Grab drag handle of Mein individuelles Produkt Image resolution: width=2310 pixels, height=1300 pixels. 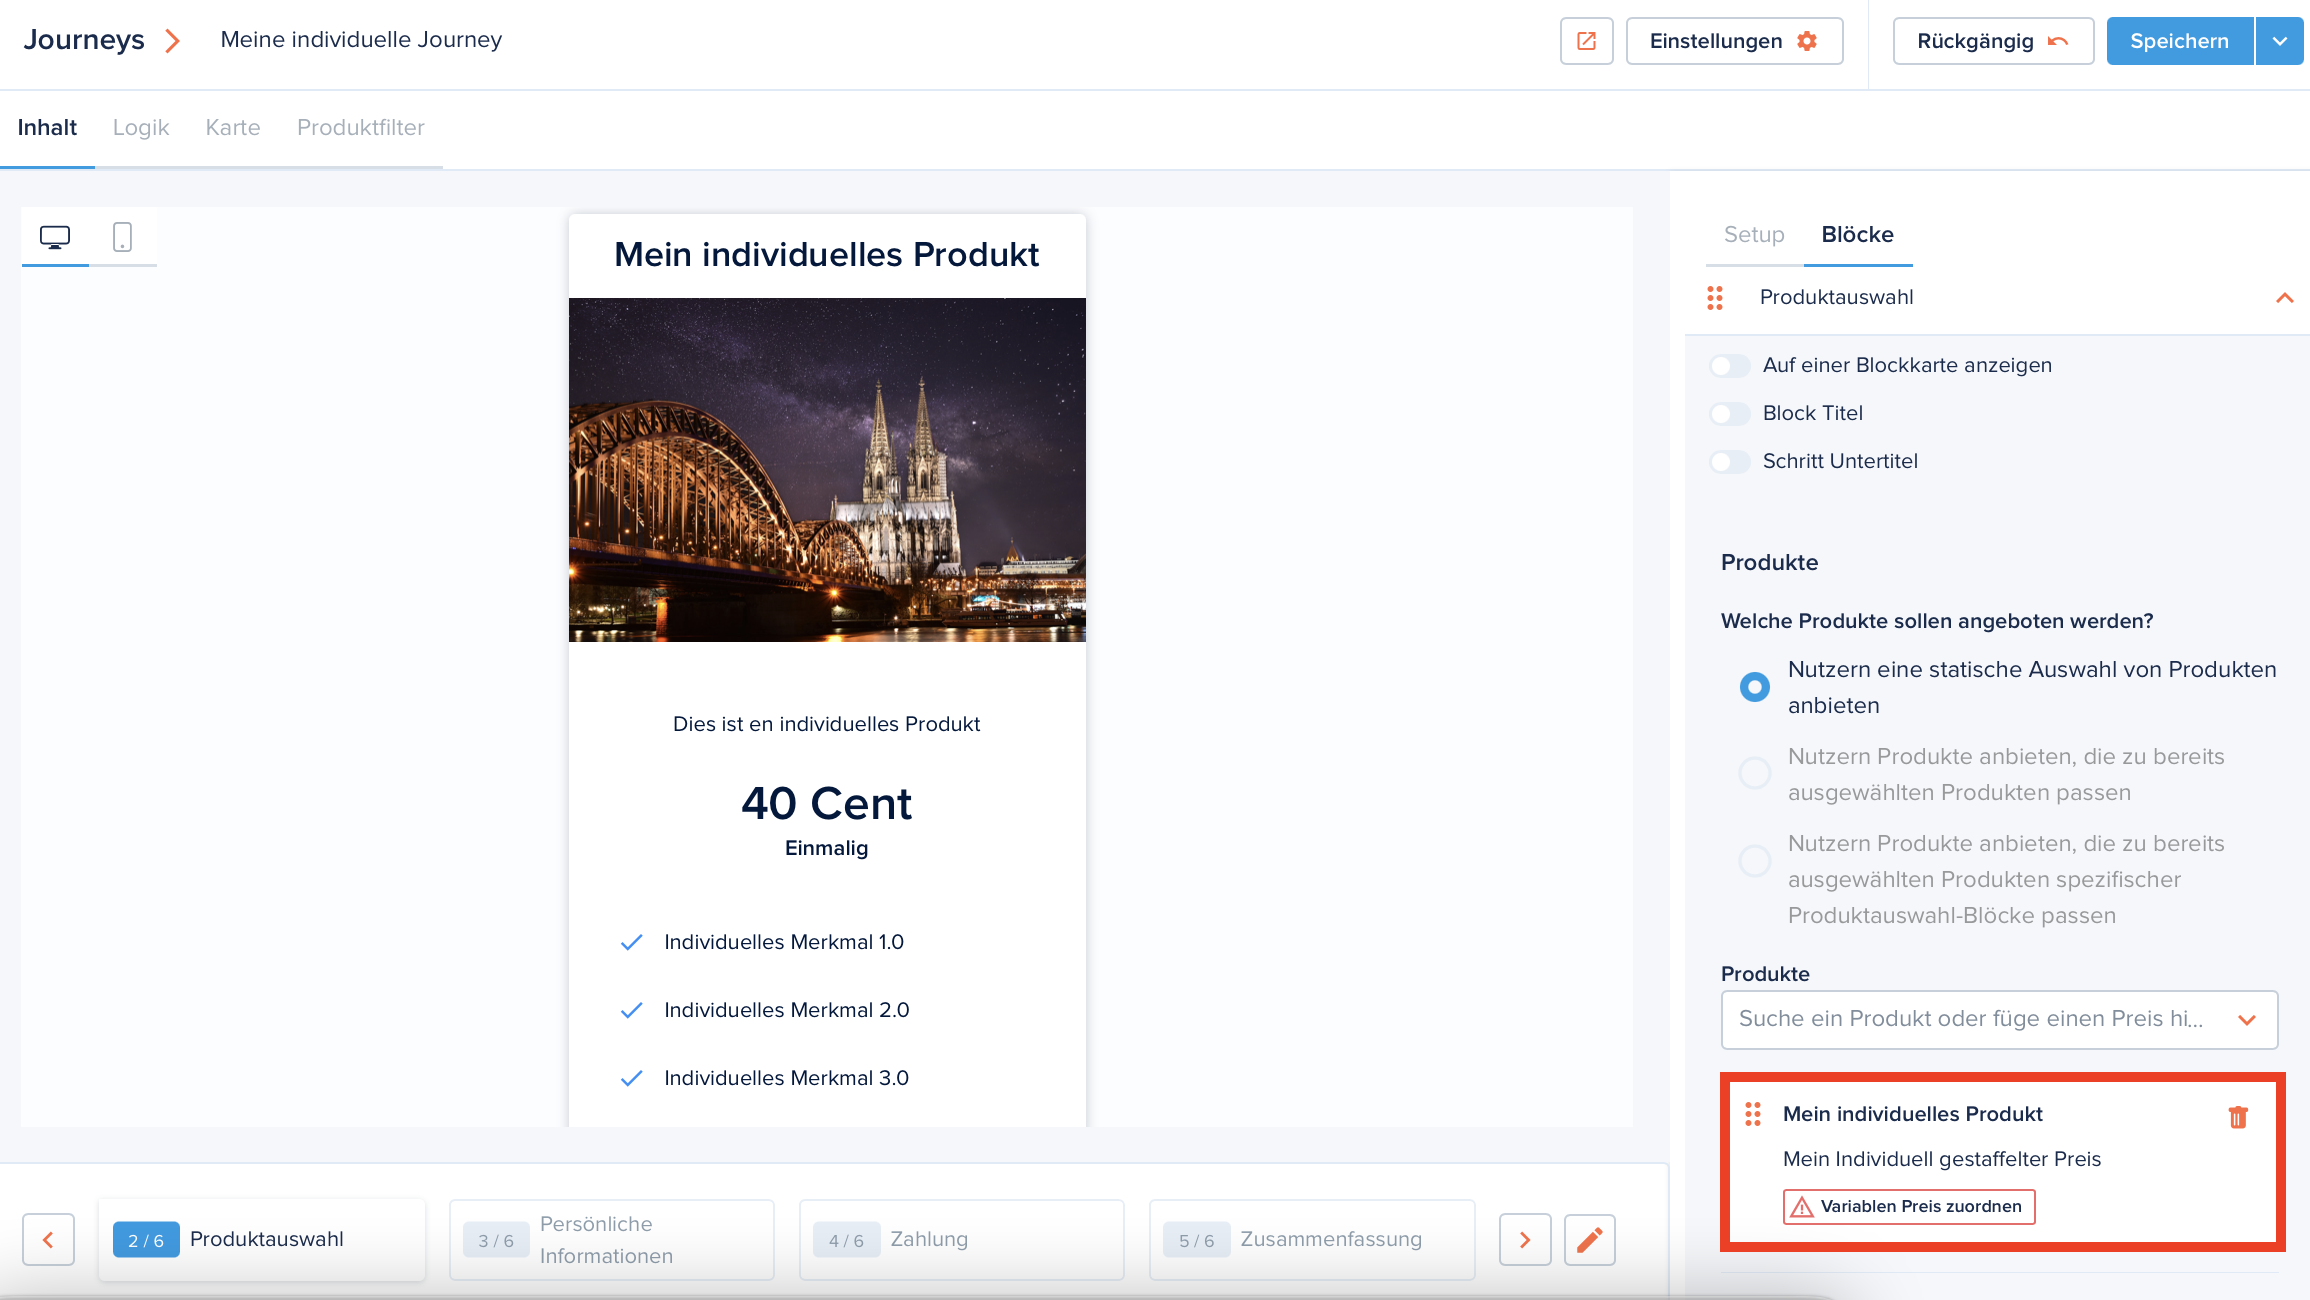(1753, 1114)
